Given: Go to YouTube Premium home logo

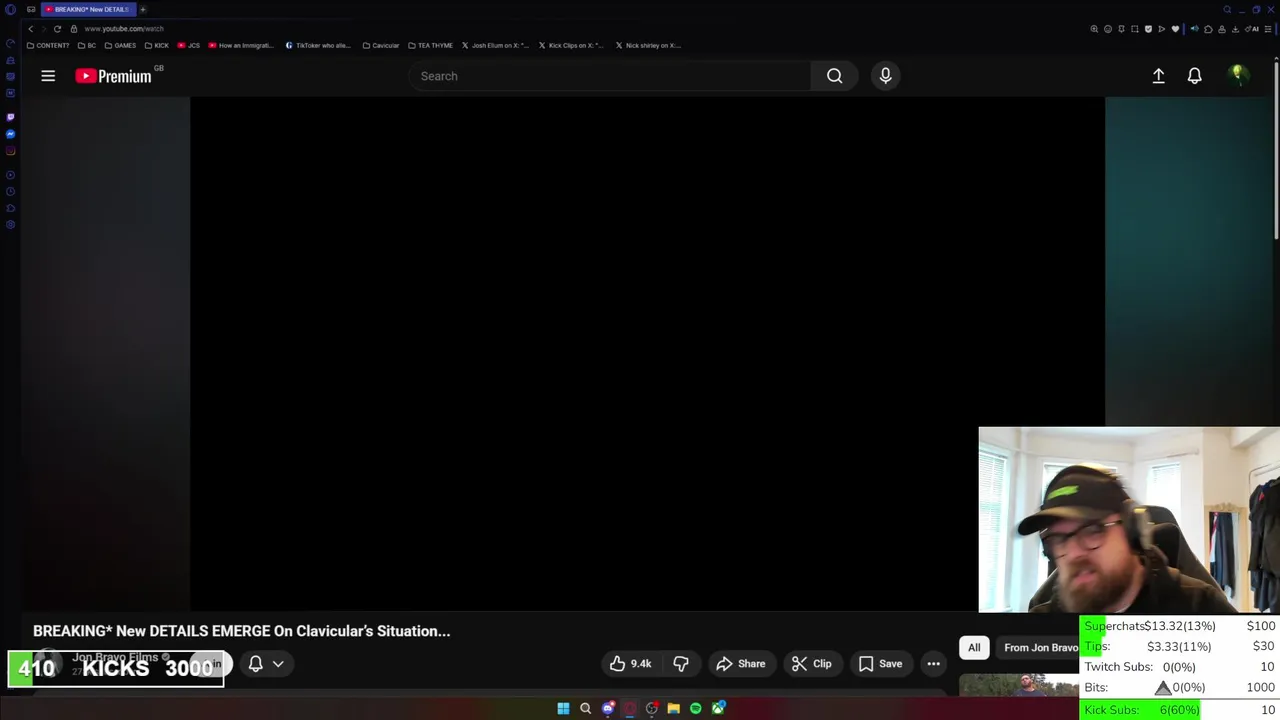Looking at the screenshot, I should point(113,76).
